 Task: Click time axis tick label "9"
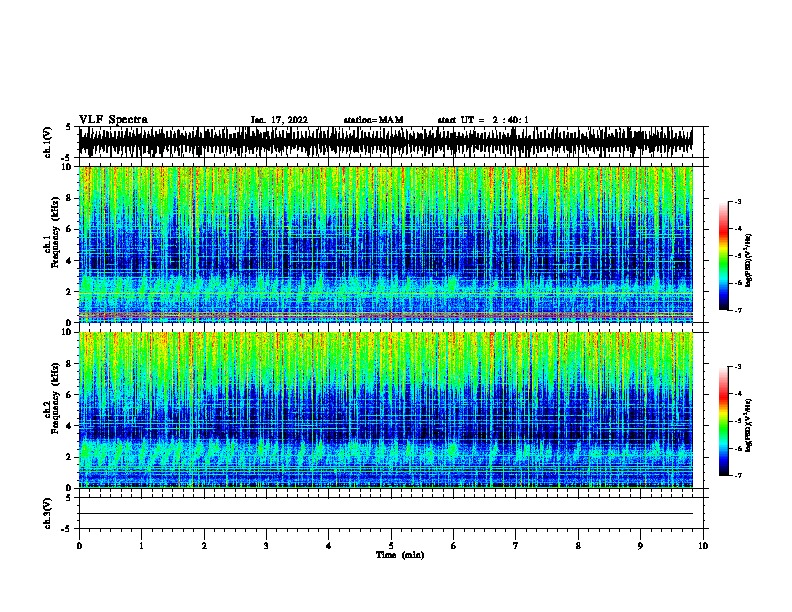[x=640, y=546]
